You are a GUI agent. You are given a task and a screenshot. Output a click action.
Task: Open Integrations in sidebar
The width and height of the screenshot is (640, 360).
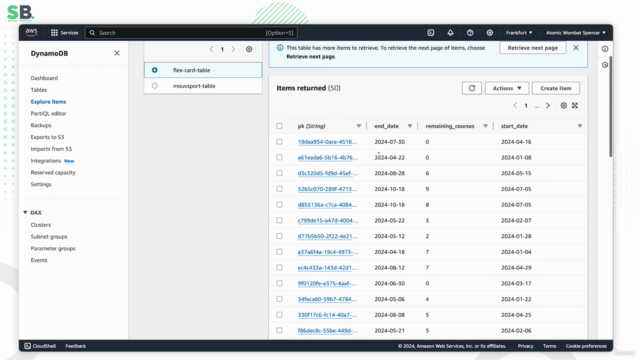click(46, 161)
